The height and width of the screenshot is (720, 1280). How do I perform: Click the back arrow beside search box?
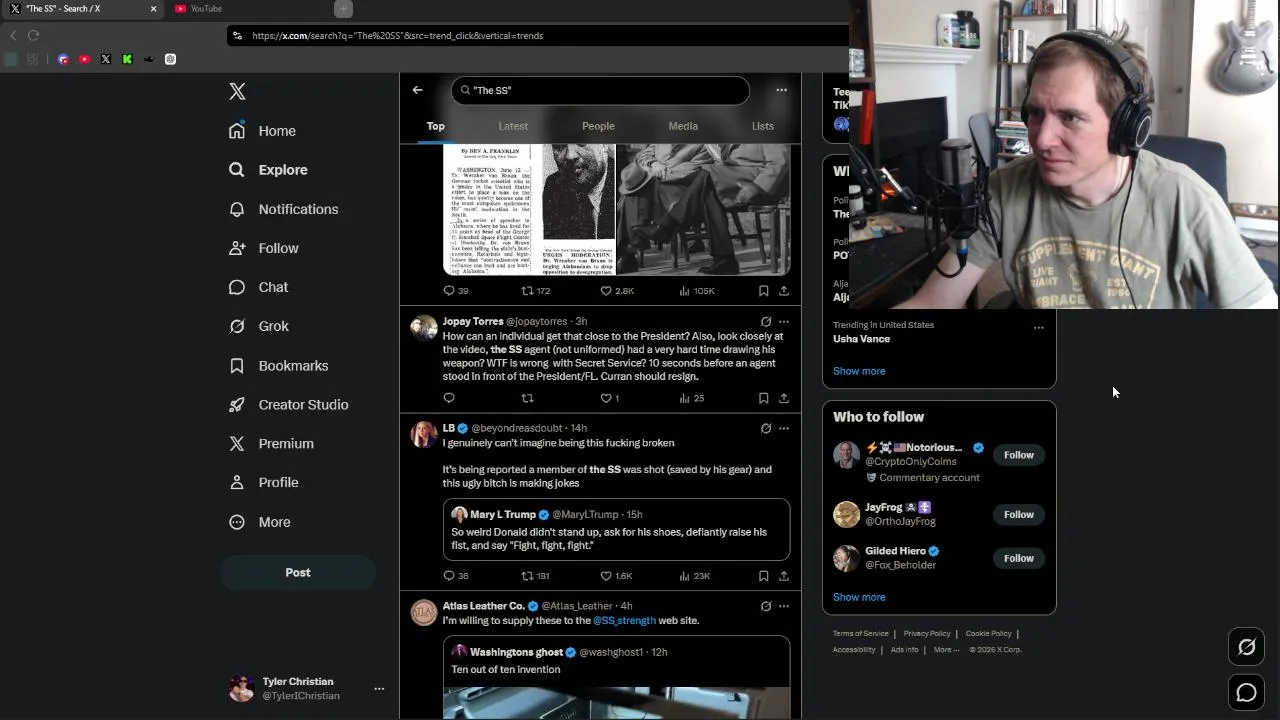(x=417, y=90)
